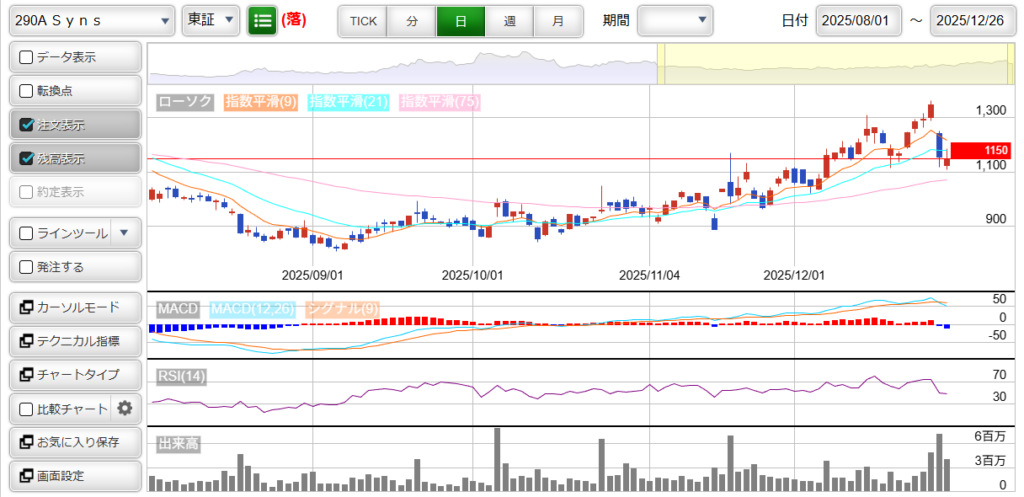Click the start date field 2025/08/01
The width and height of the screenshot is (1024, 497).
858,21
